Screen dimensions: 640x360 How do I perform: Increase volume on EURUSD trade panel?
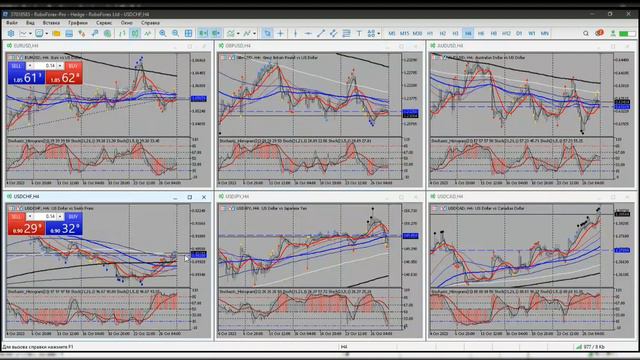click(60, 66)
